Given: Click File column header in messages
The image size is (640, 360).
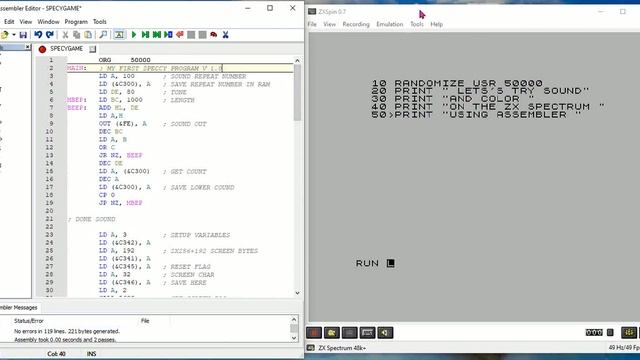Looking at the screenshot, I should [145, 321].
